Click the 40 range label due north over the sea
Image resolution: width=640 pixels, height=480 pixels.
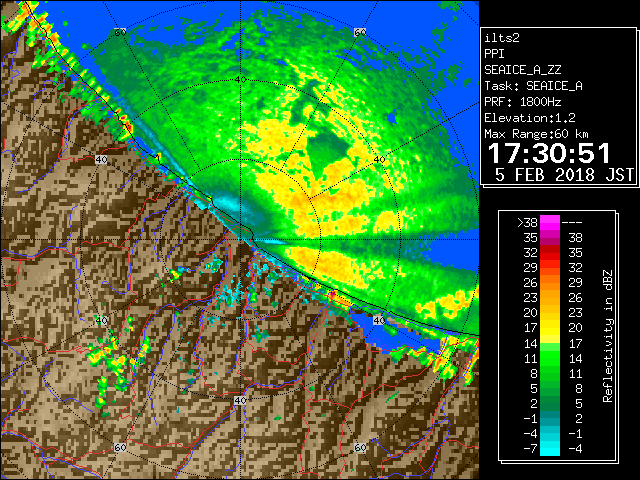coord(241,79)
